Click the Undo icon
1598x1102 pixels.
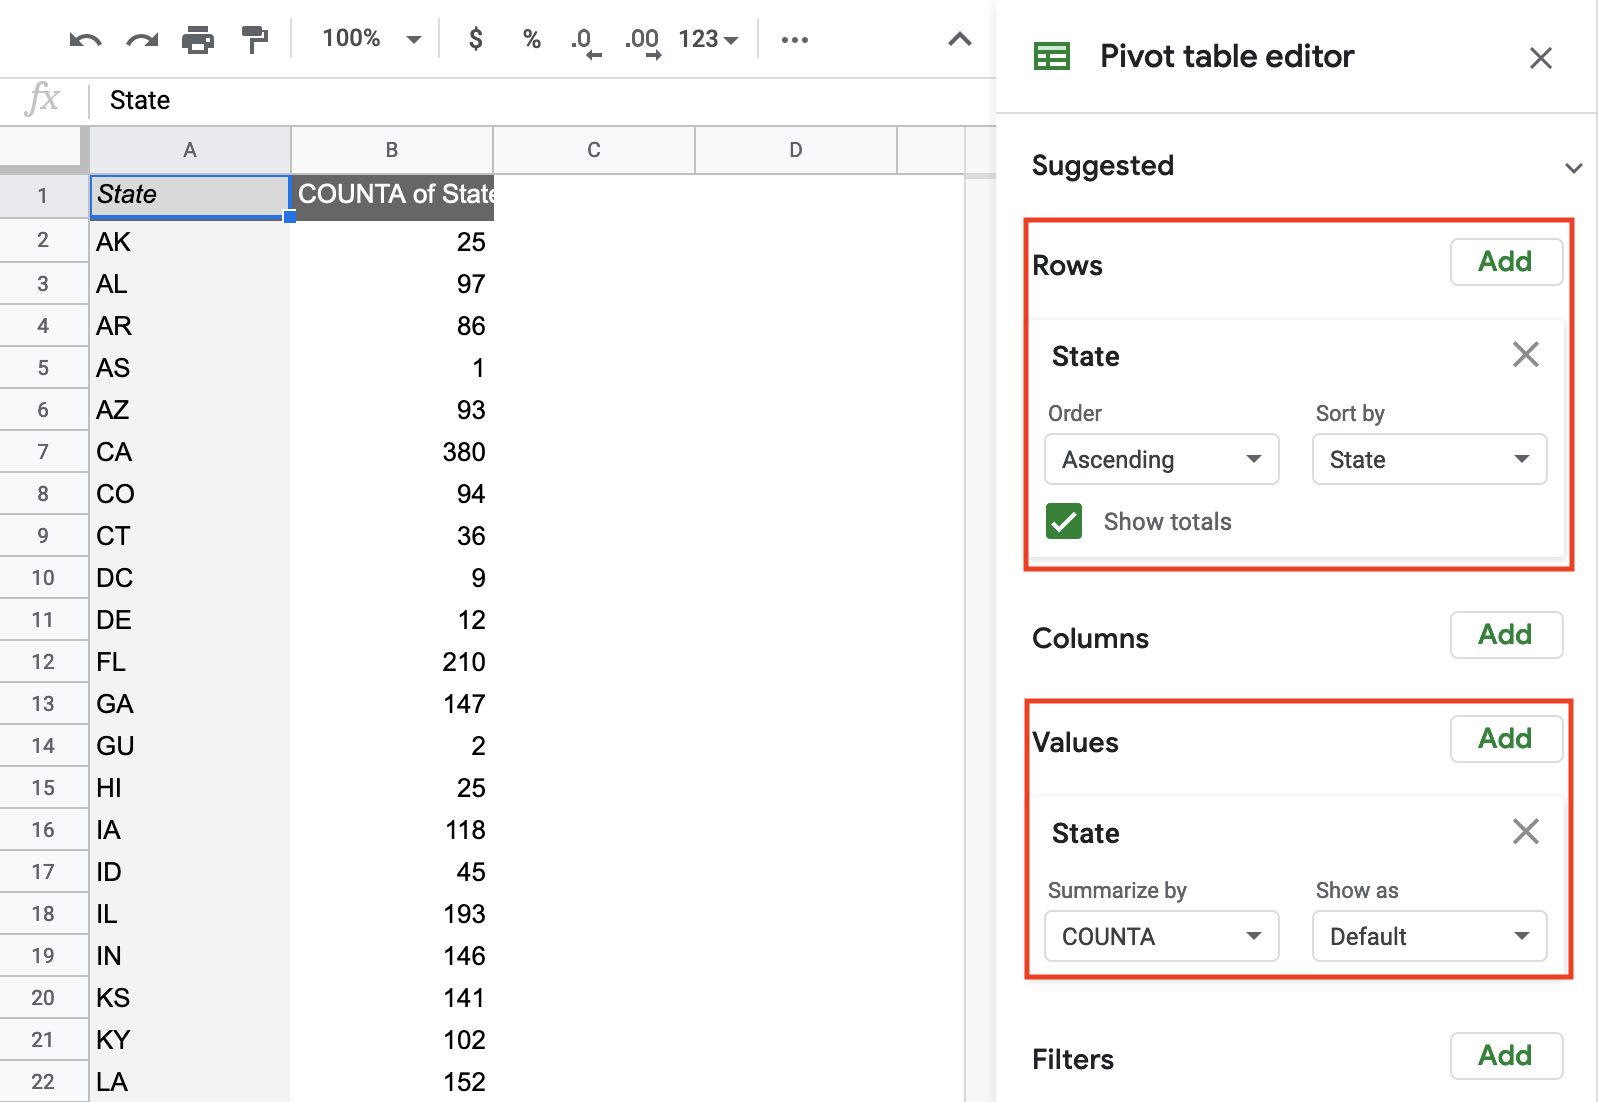85,40
